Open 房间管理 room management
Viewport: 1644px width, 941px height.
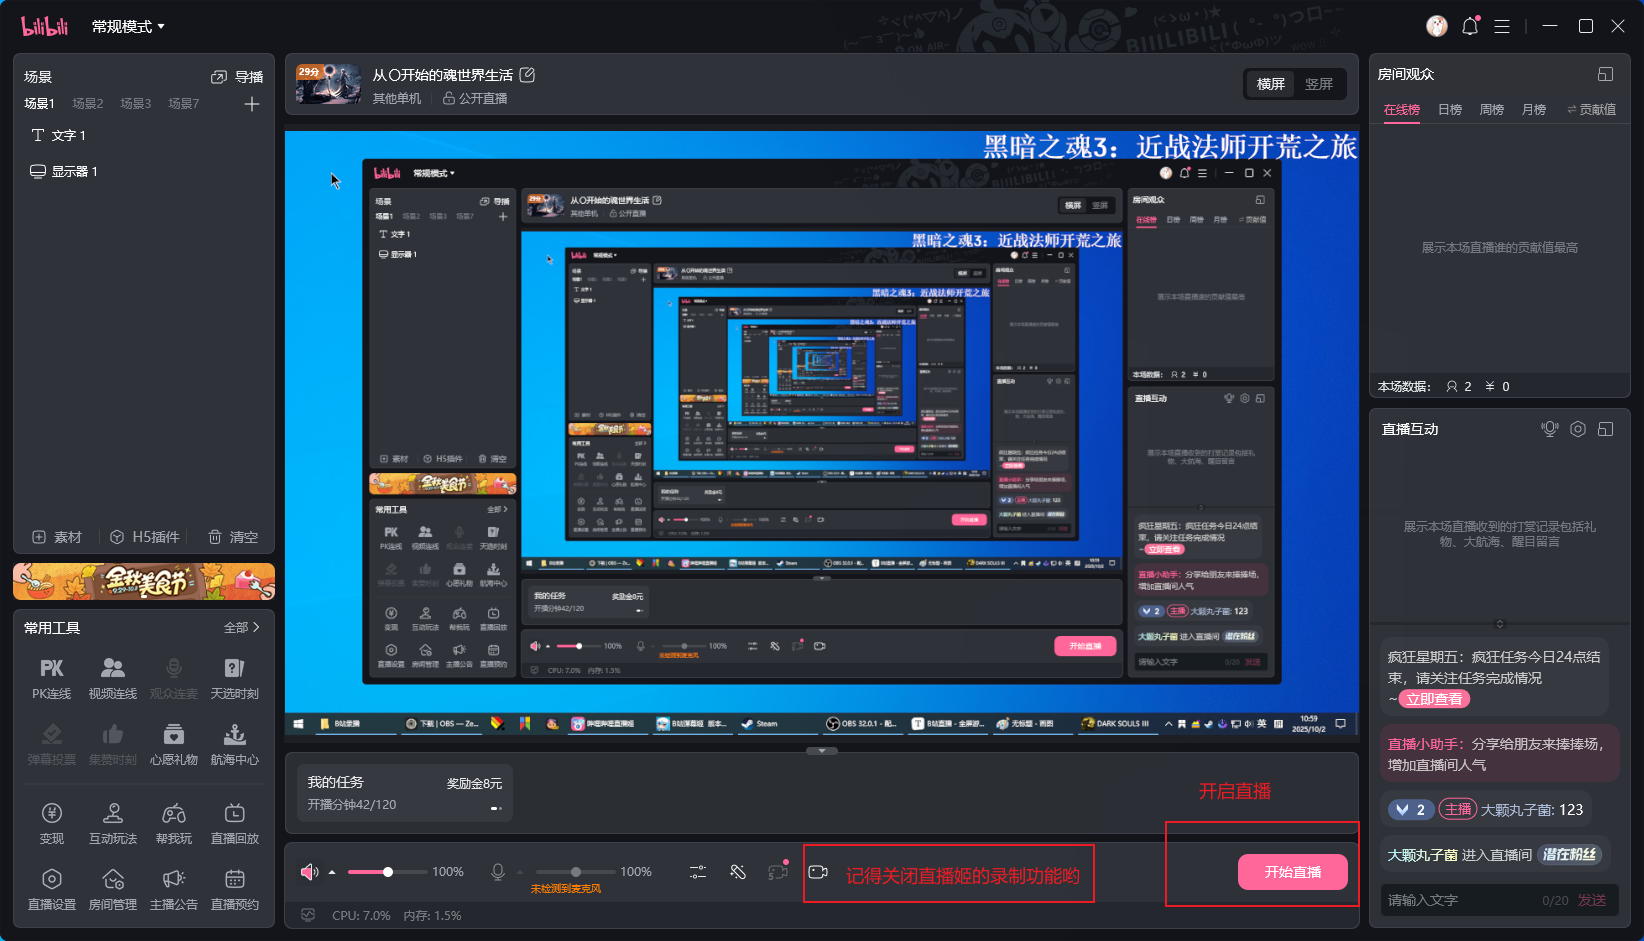113,889
